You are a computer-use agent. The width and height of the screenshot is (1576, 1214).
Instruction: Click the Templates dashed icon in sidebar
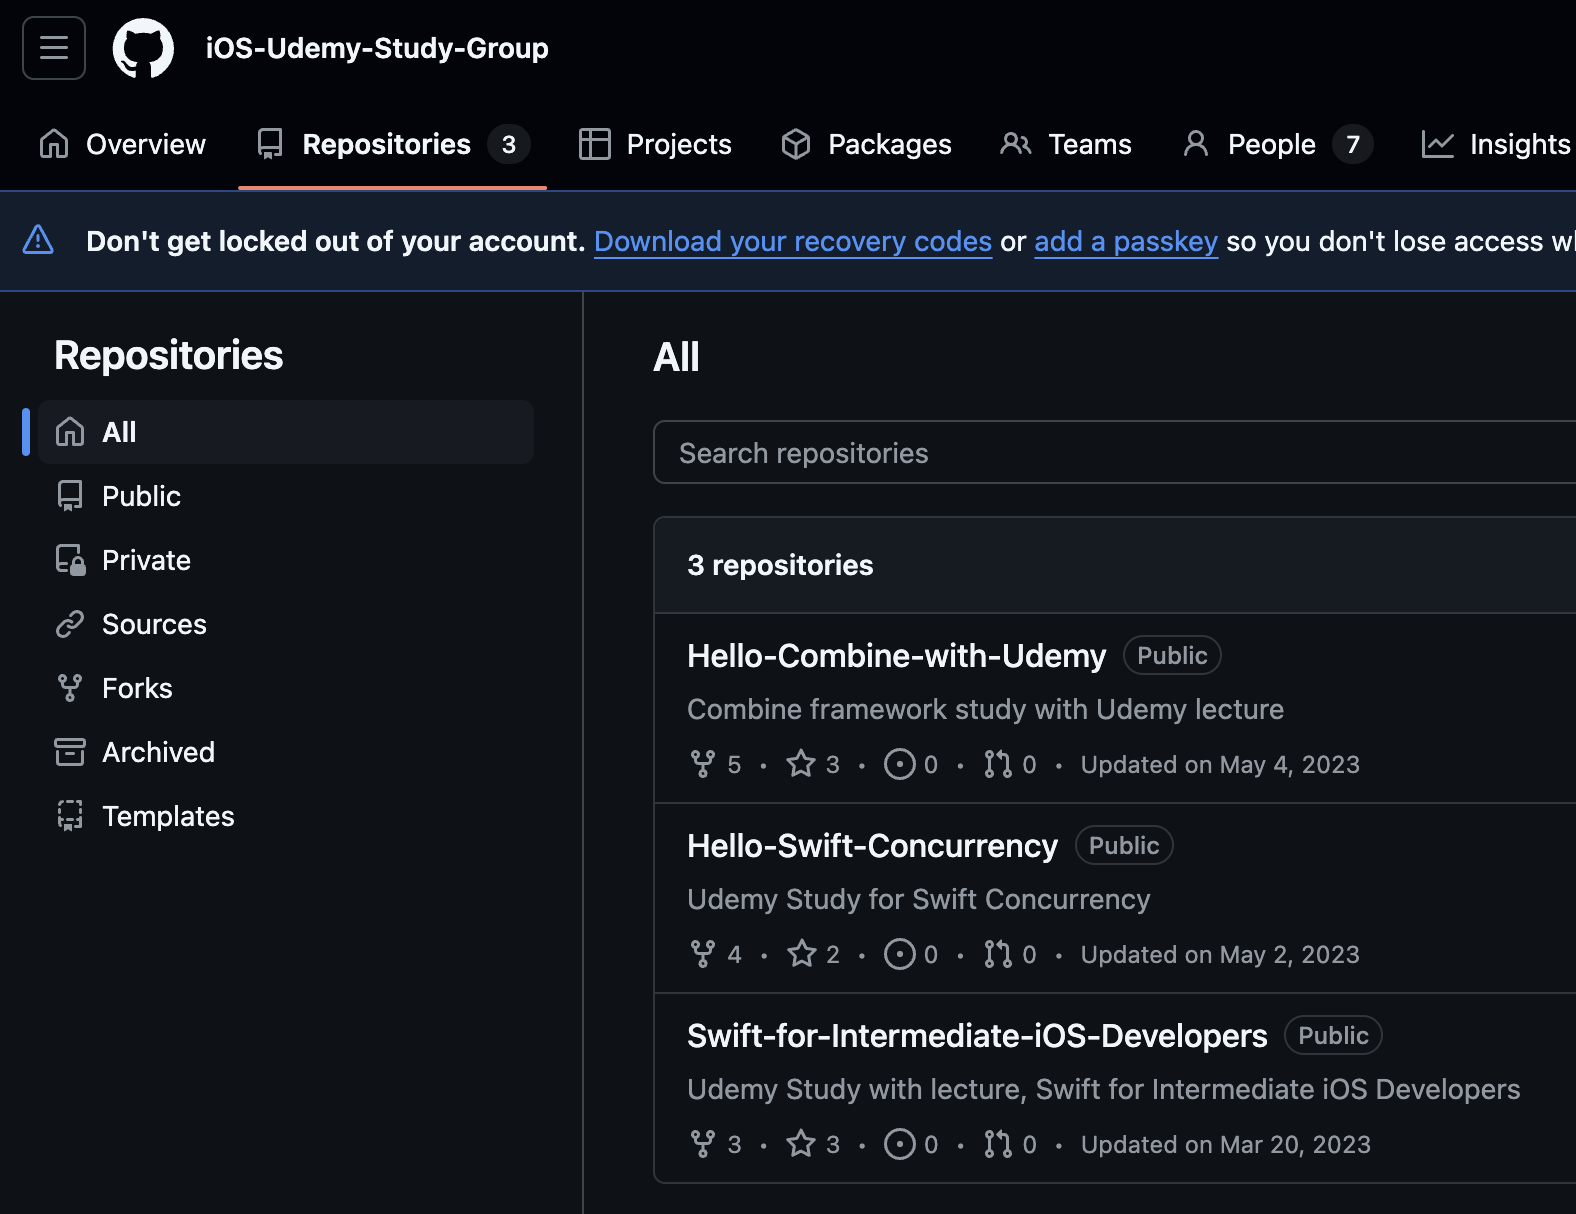coord(70,816)
